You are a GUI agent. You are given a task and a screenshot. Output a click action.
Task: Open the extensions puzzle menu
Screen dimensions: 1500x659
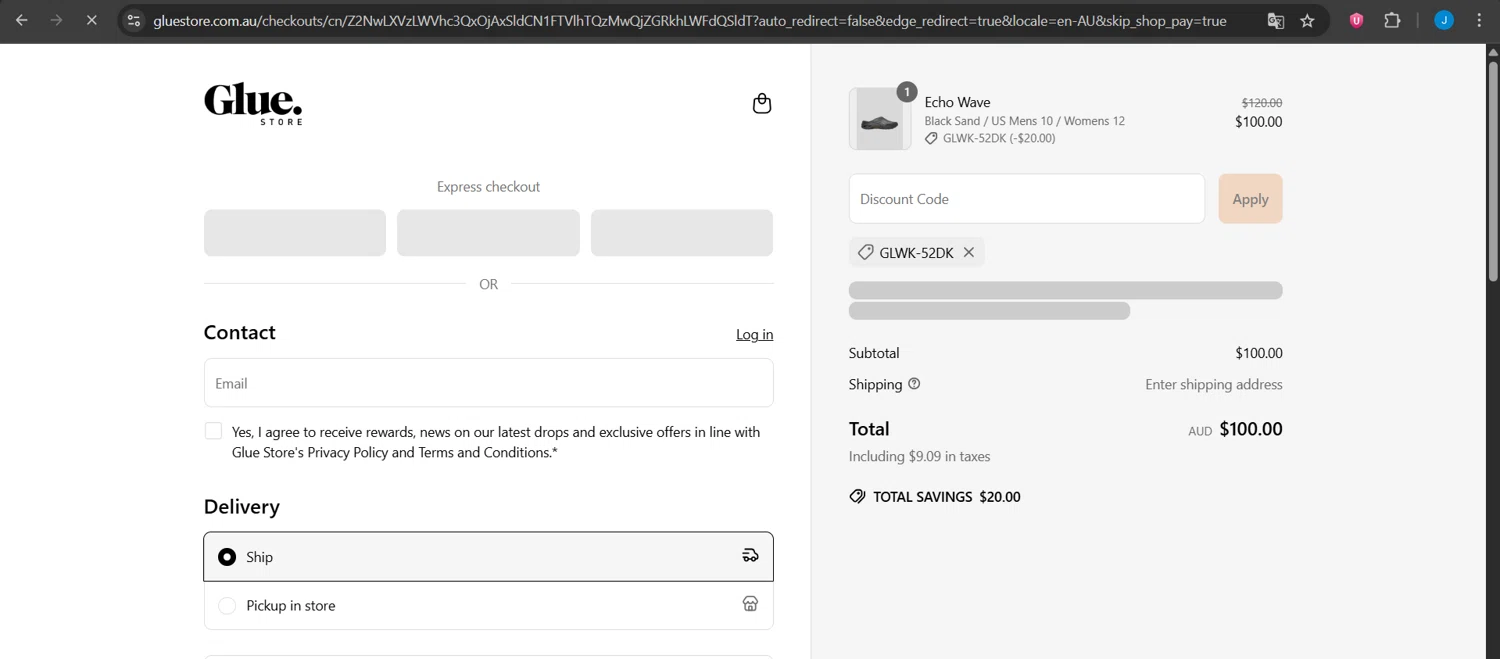point(1392,20)
